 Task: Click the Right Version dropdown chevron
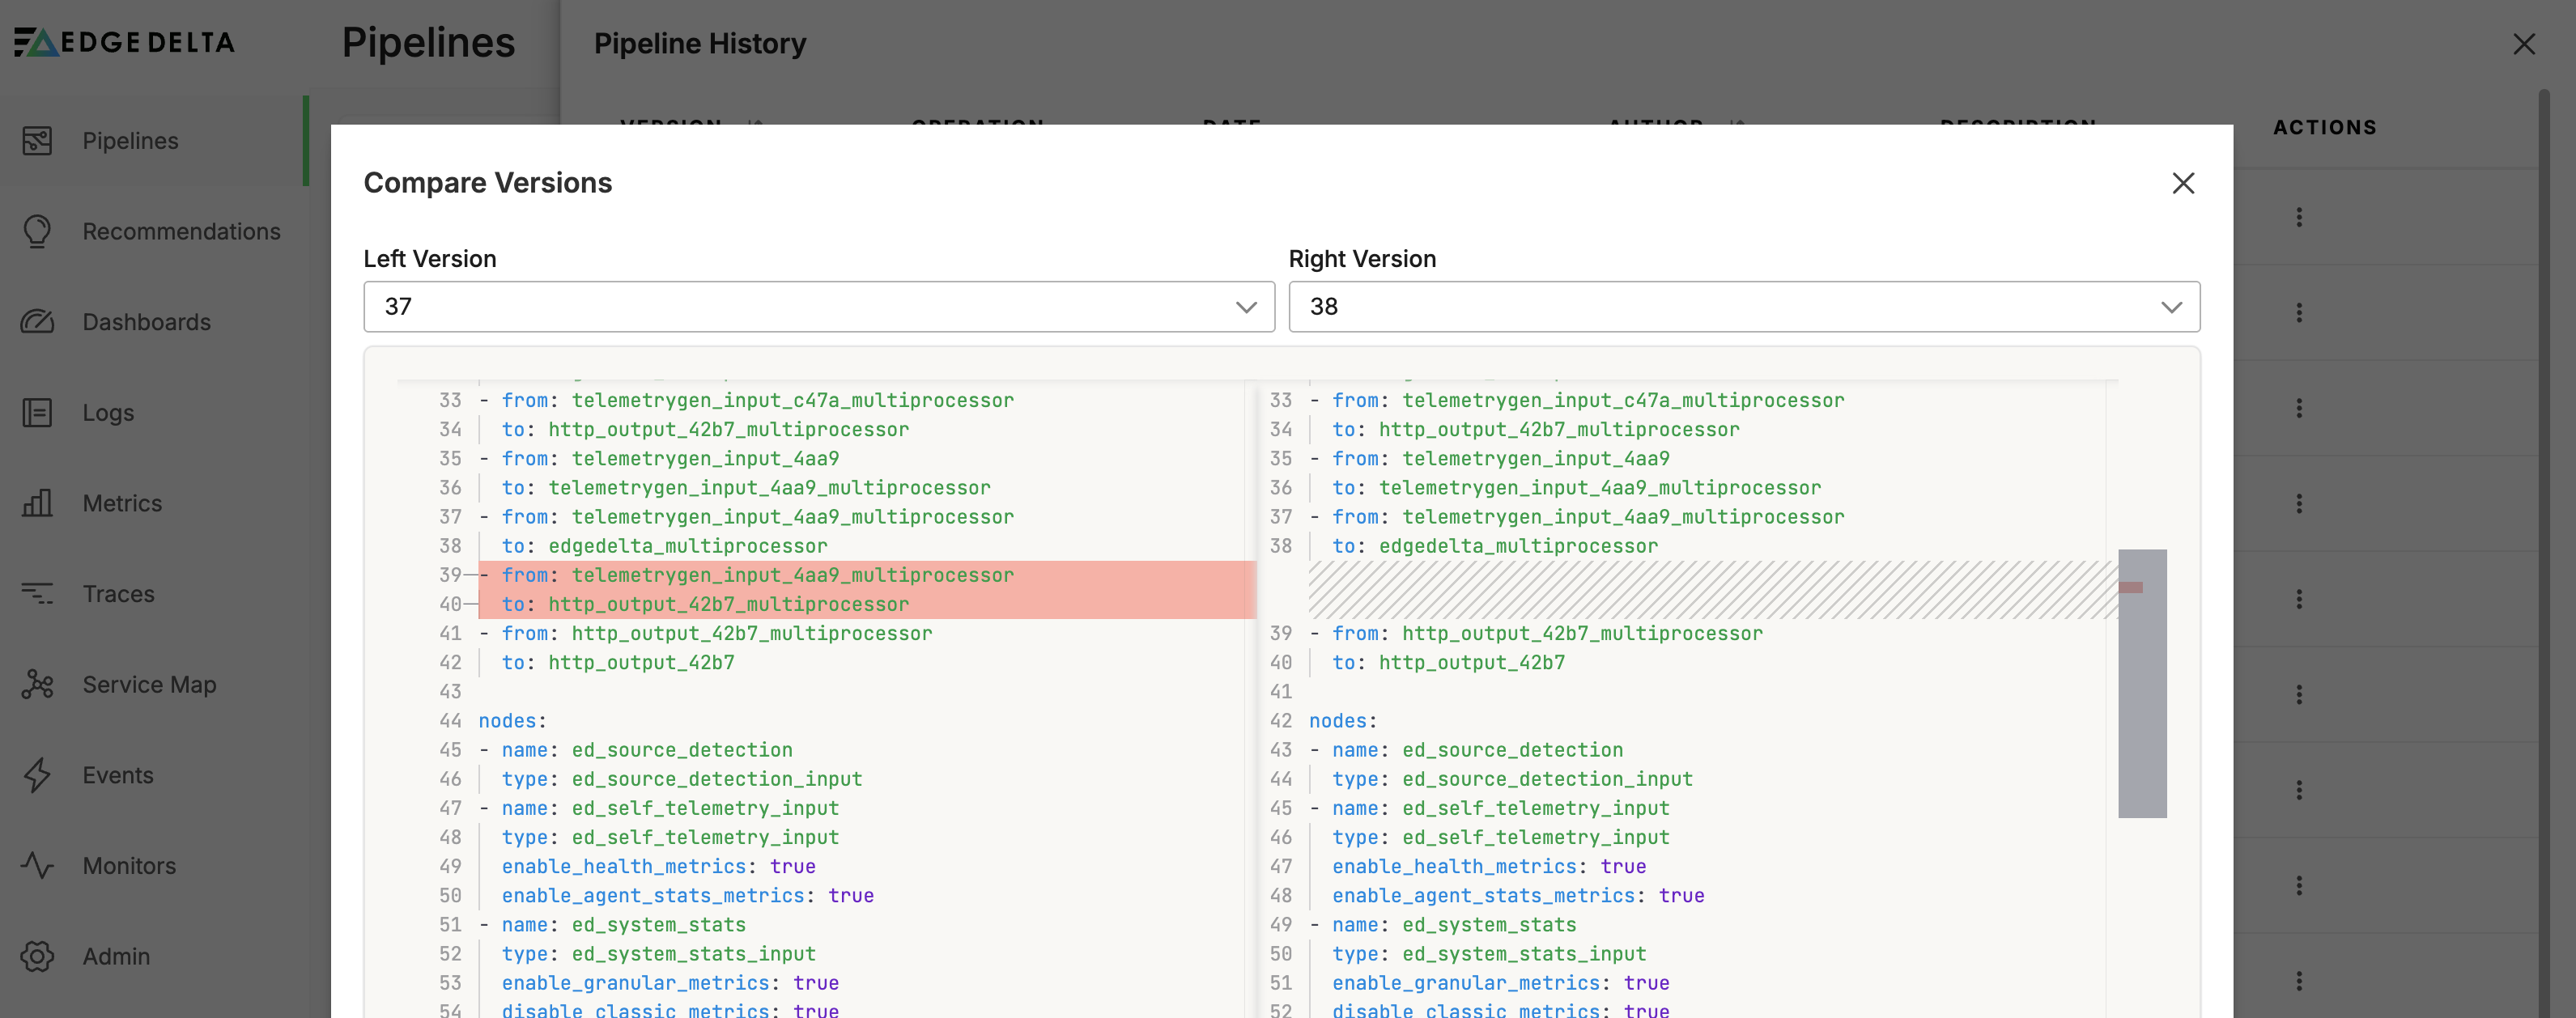(x=2171, y=307)
